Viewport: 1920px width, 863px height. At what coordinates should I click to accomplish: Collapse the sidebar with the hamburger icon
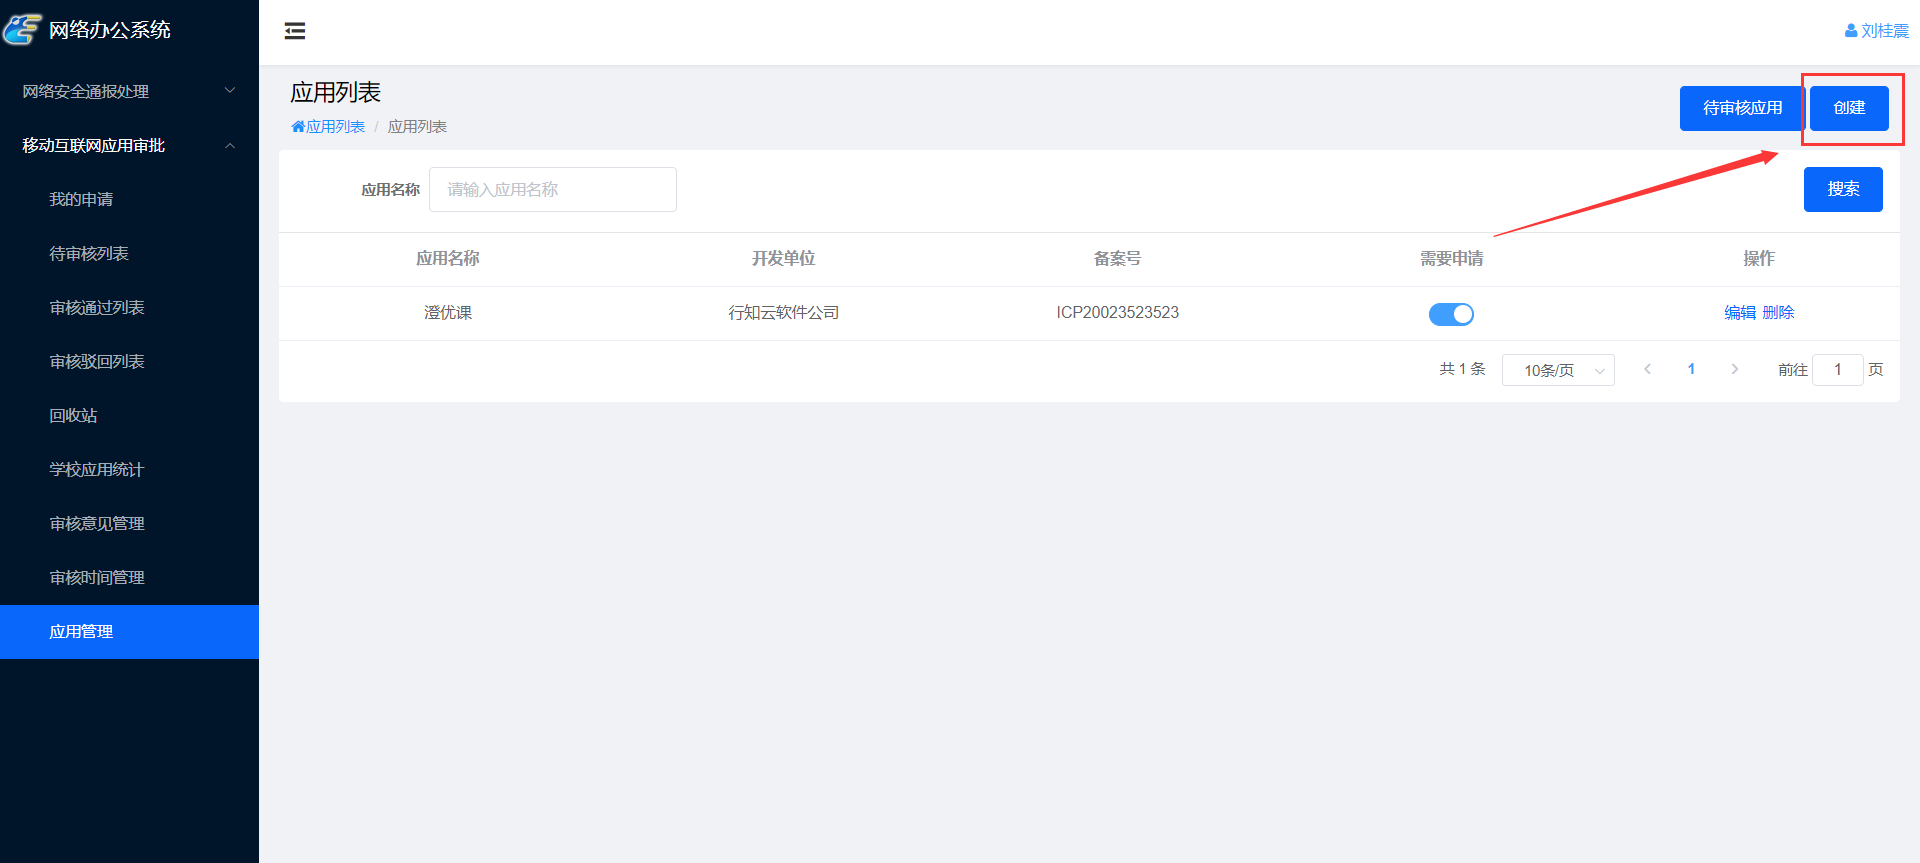tap(295, 31)
